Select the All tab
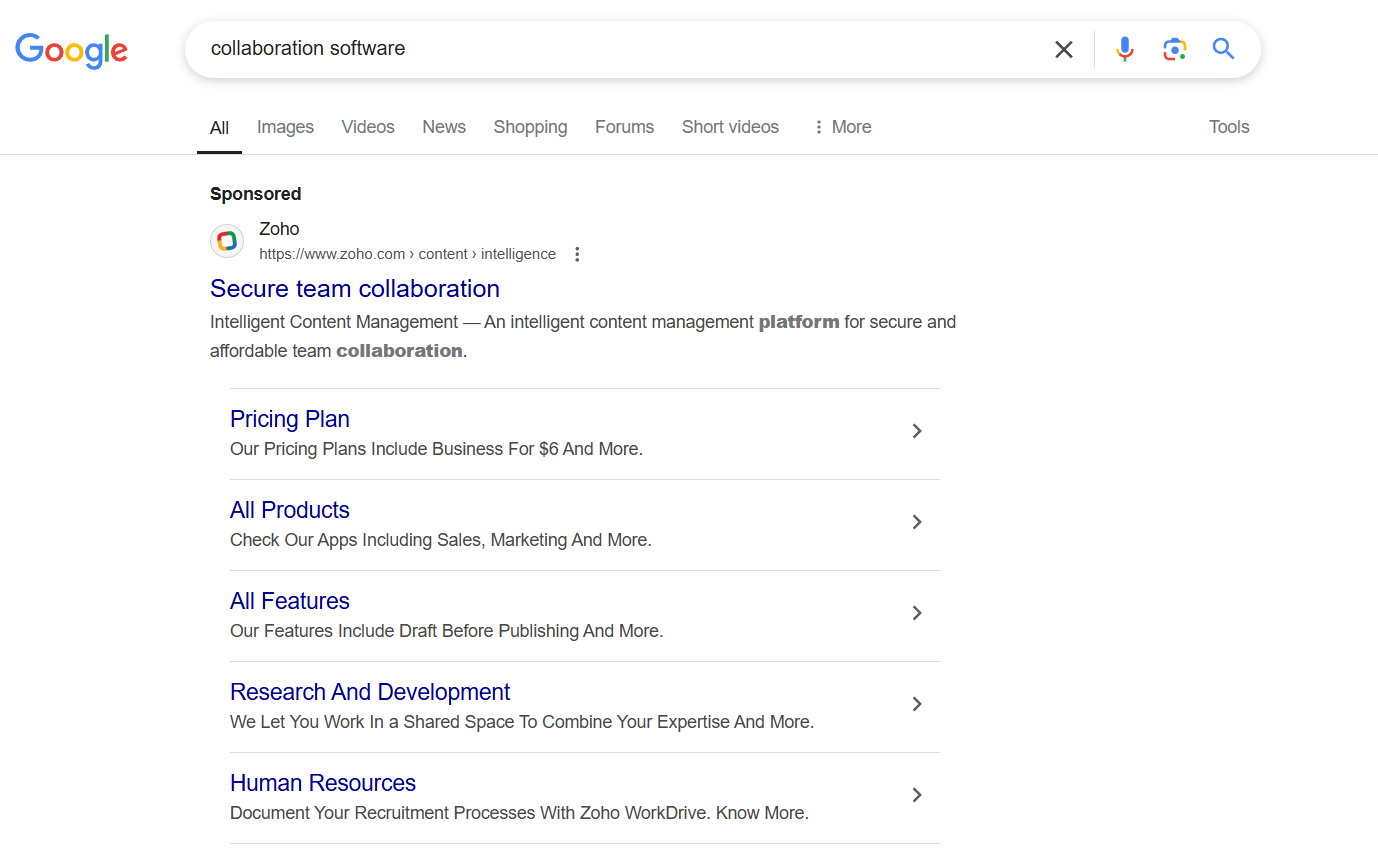The image size is (1378, 851). click(219, 127)
